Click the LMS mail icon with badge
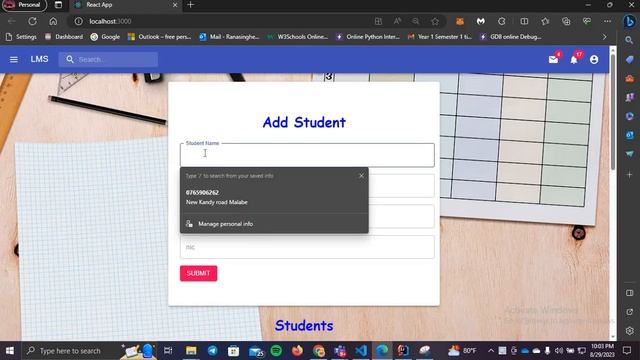Screen dimensions: 640x360 pos(554,59)
